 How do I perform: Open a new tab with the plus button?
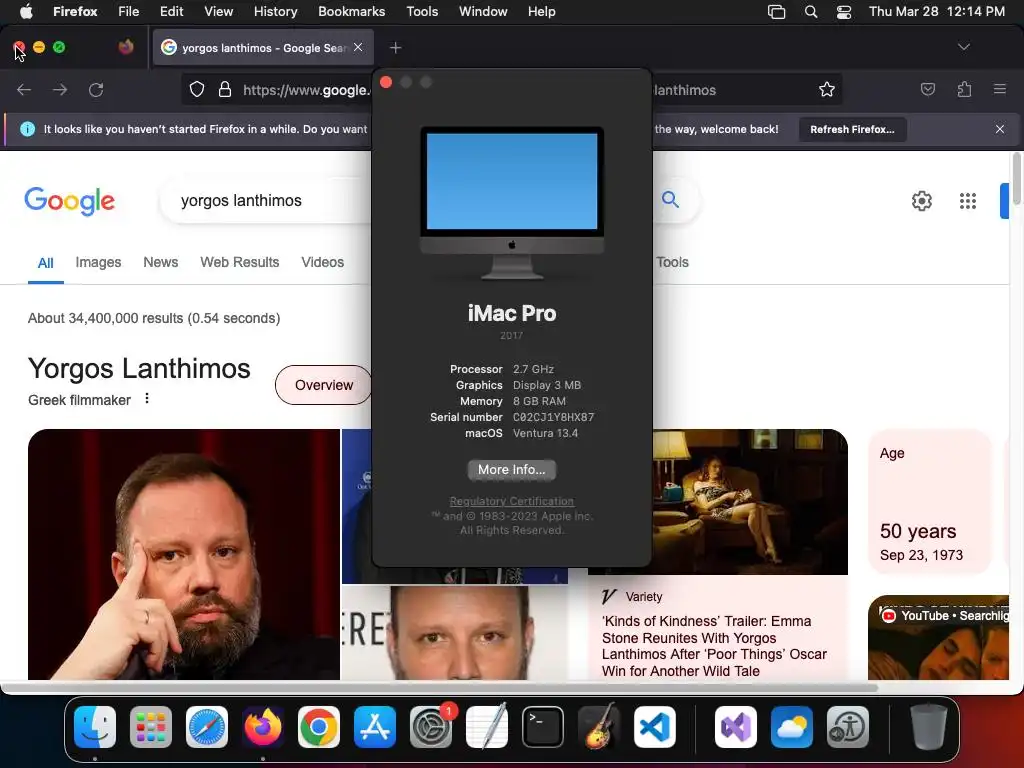tap(395, 48)
